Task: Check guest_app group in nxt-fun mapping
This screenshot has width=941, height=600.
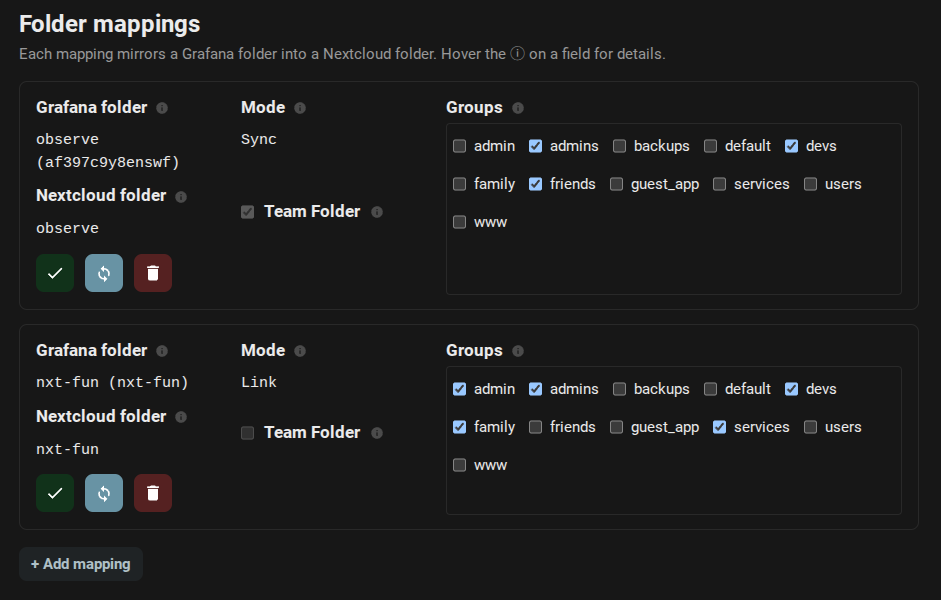Action: click(x=616, y=427)
